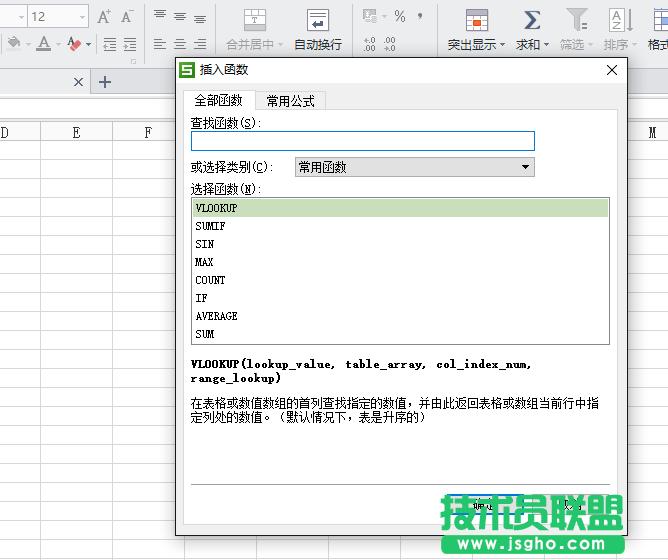668x560 pixels.
Task: Pick the COUNT function entry
Action: pos(210,280)
